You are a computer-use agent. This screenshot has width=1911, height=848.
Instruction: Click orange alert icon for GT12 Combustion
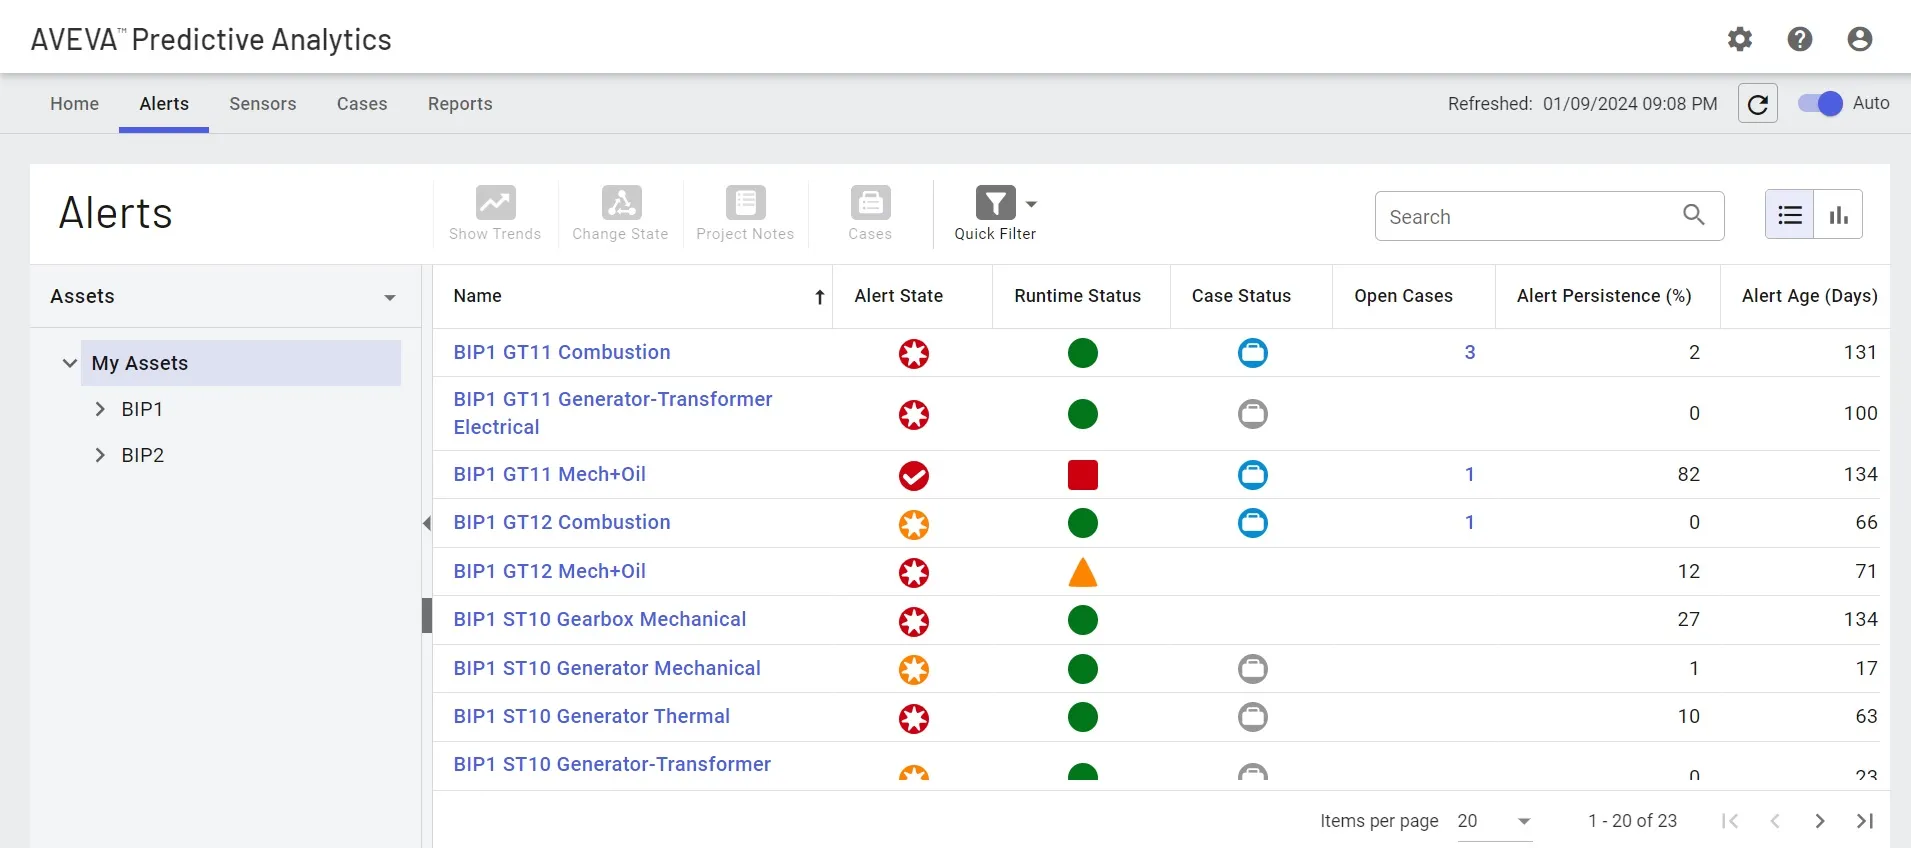(x=914, y=524)
